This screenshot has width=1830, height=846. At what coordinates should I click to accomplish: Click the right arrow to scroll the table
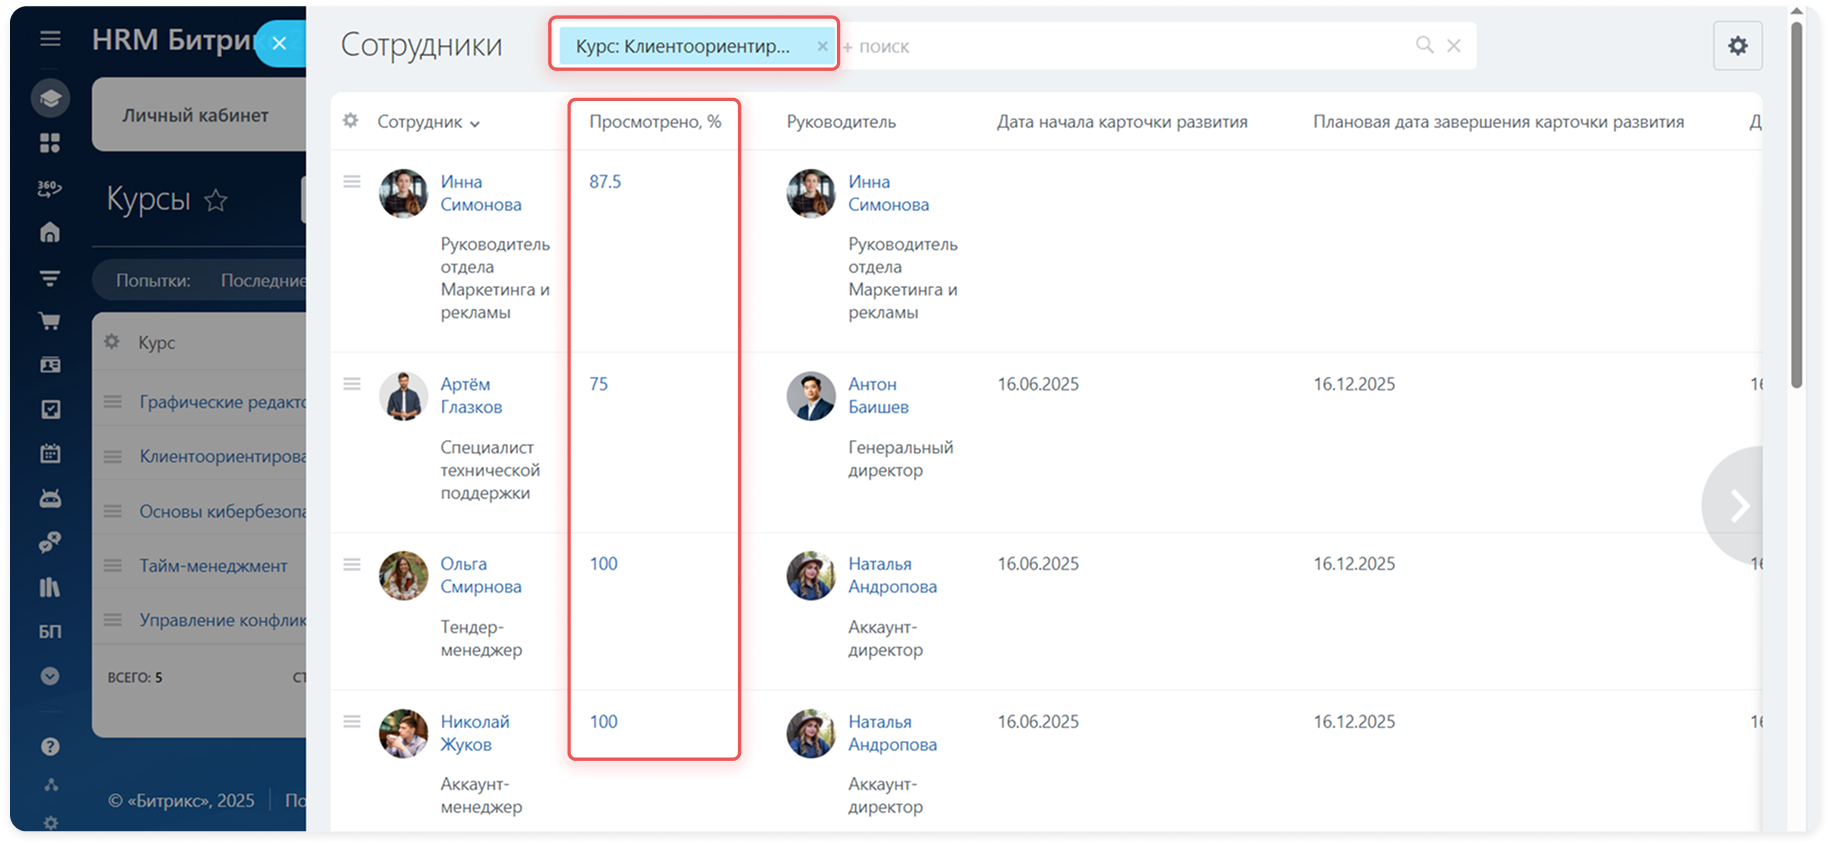(x=1738, y=505)
